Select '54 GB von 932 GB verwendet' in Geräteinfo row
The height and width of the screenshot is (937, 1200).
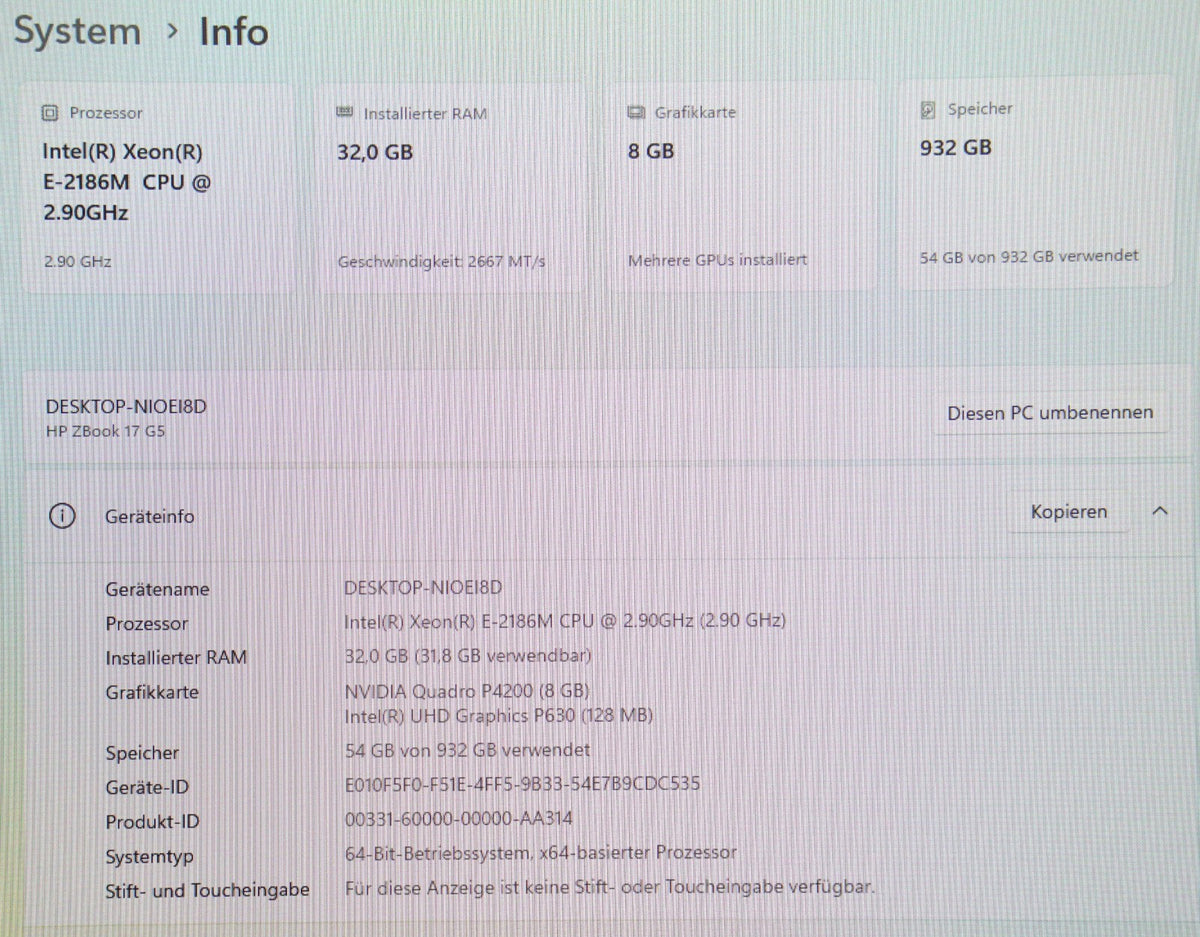pyautogui.click(x=466, y=750)
